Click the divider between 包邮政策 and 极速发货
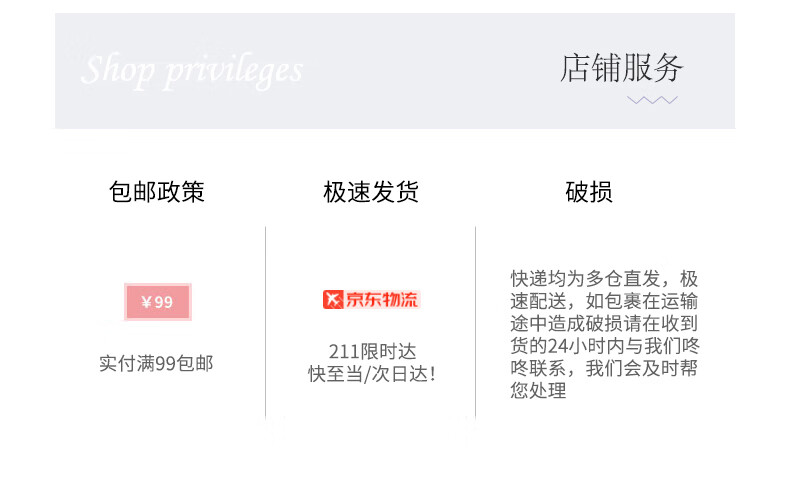The height and width of the screenshot is (484, 790). pos(266,322)
